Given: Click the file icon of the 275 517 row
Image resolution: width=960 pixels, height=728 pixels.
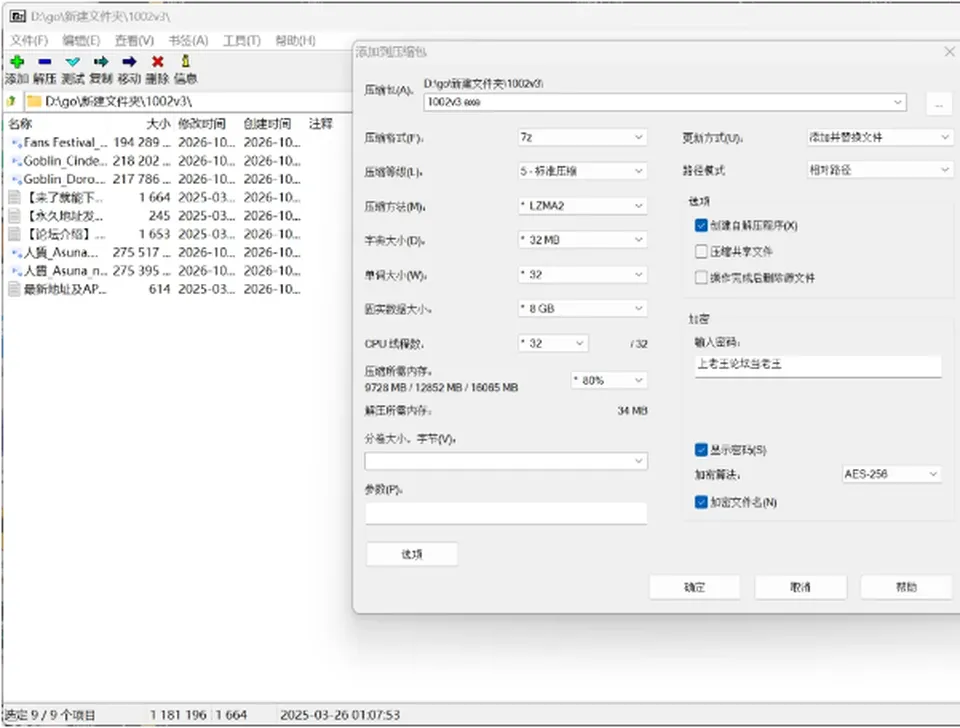Looking at the screenshot, I should (x=17, y=253).
